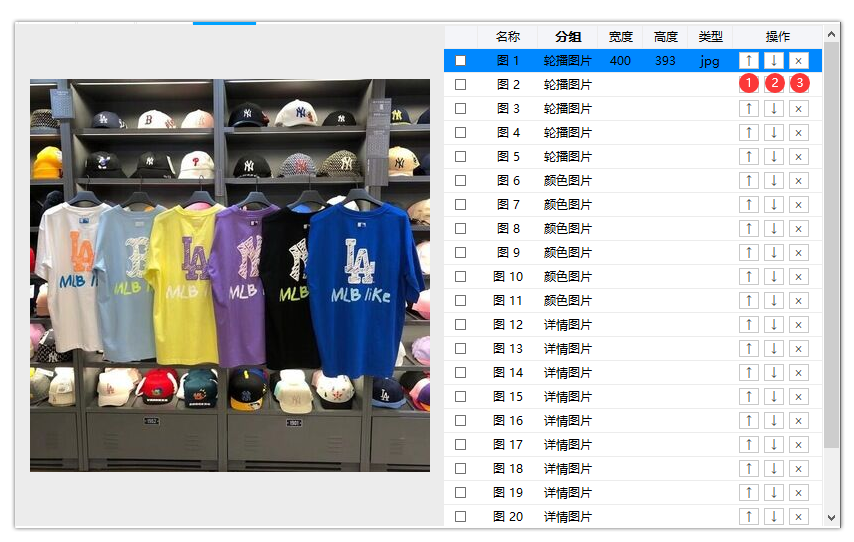The width and height of the screenshot is (854, 542).
Task: Move 图 6 down one position
Action: [x=773, y=180]
